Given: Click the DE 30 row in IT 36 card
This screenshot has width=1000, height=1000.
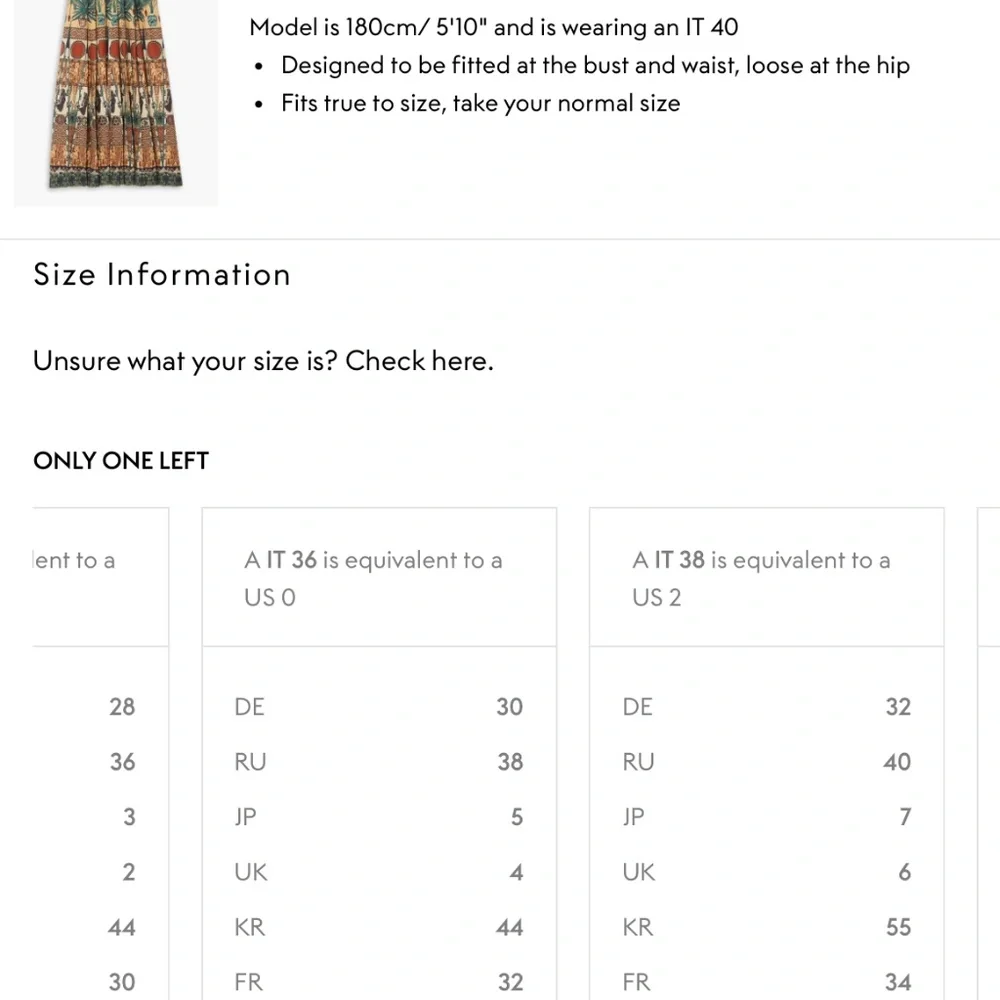Looking at the screenshot, I should pos(379,707).
